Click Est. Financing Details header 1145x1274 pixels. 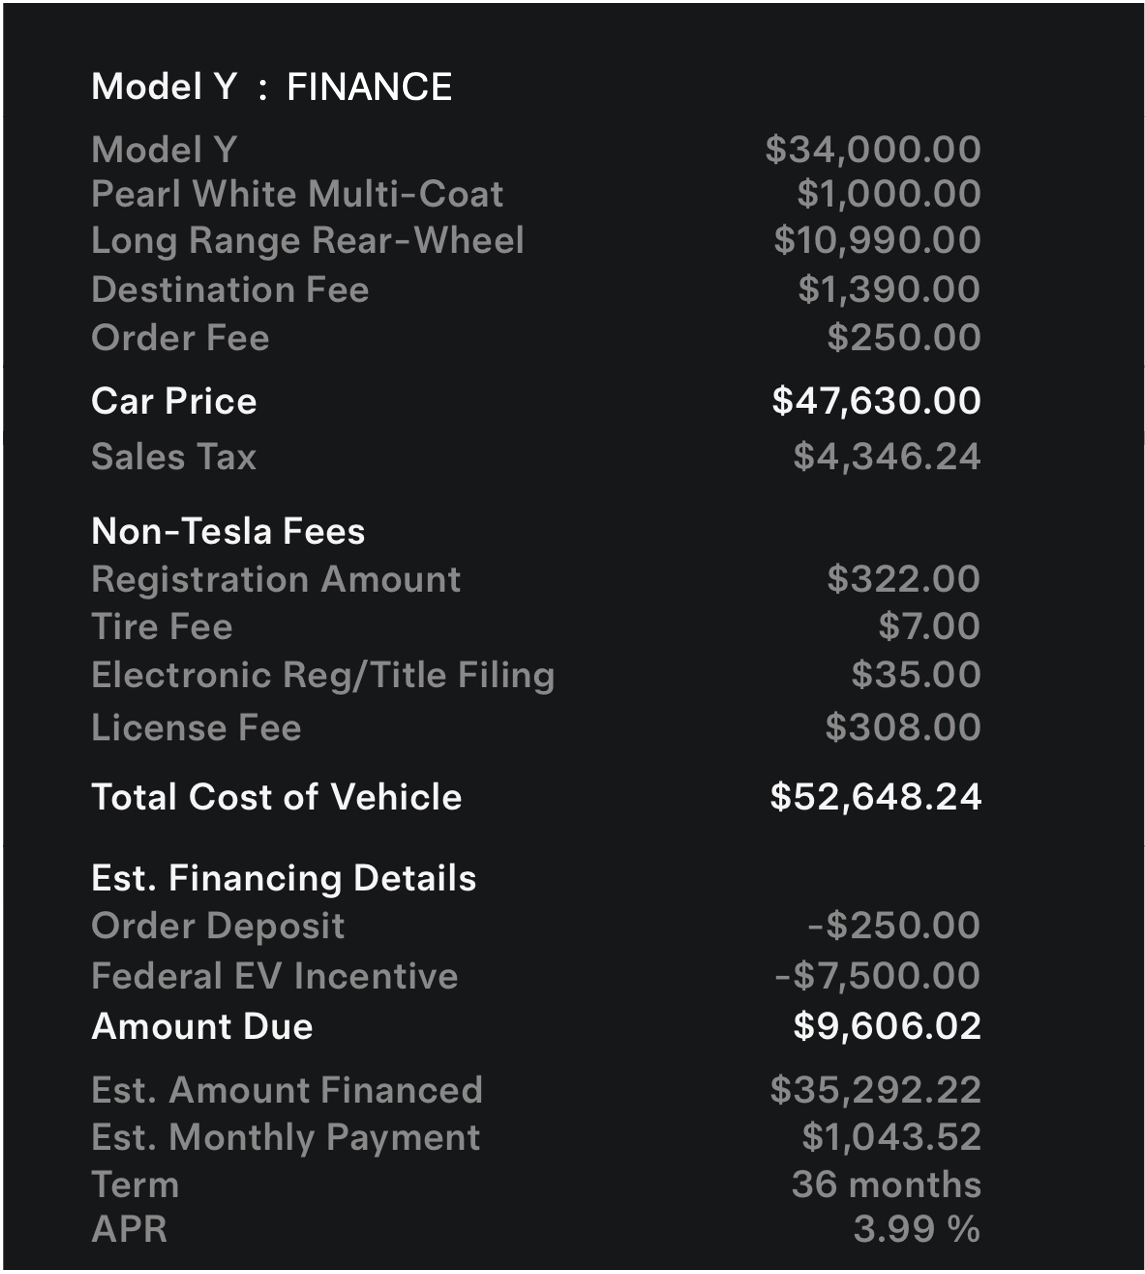(x=283, y=878)
